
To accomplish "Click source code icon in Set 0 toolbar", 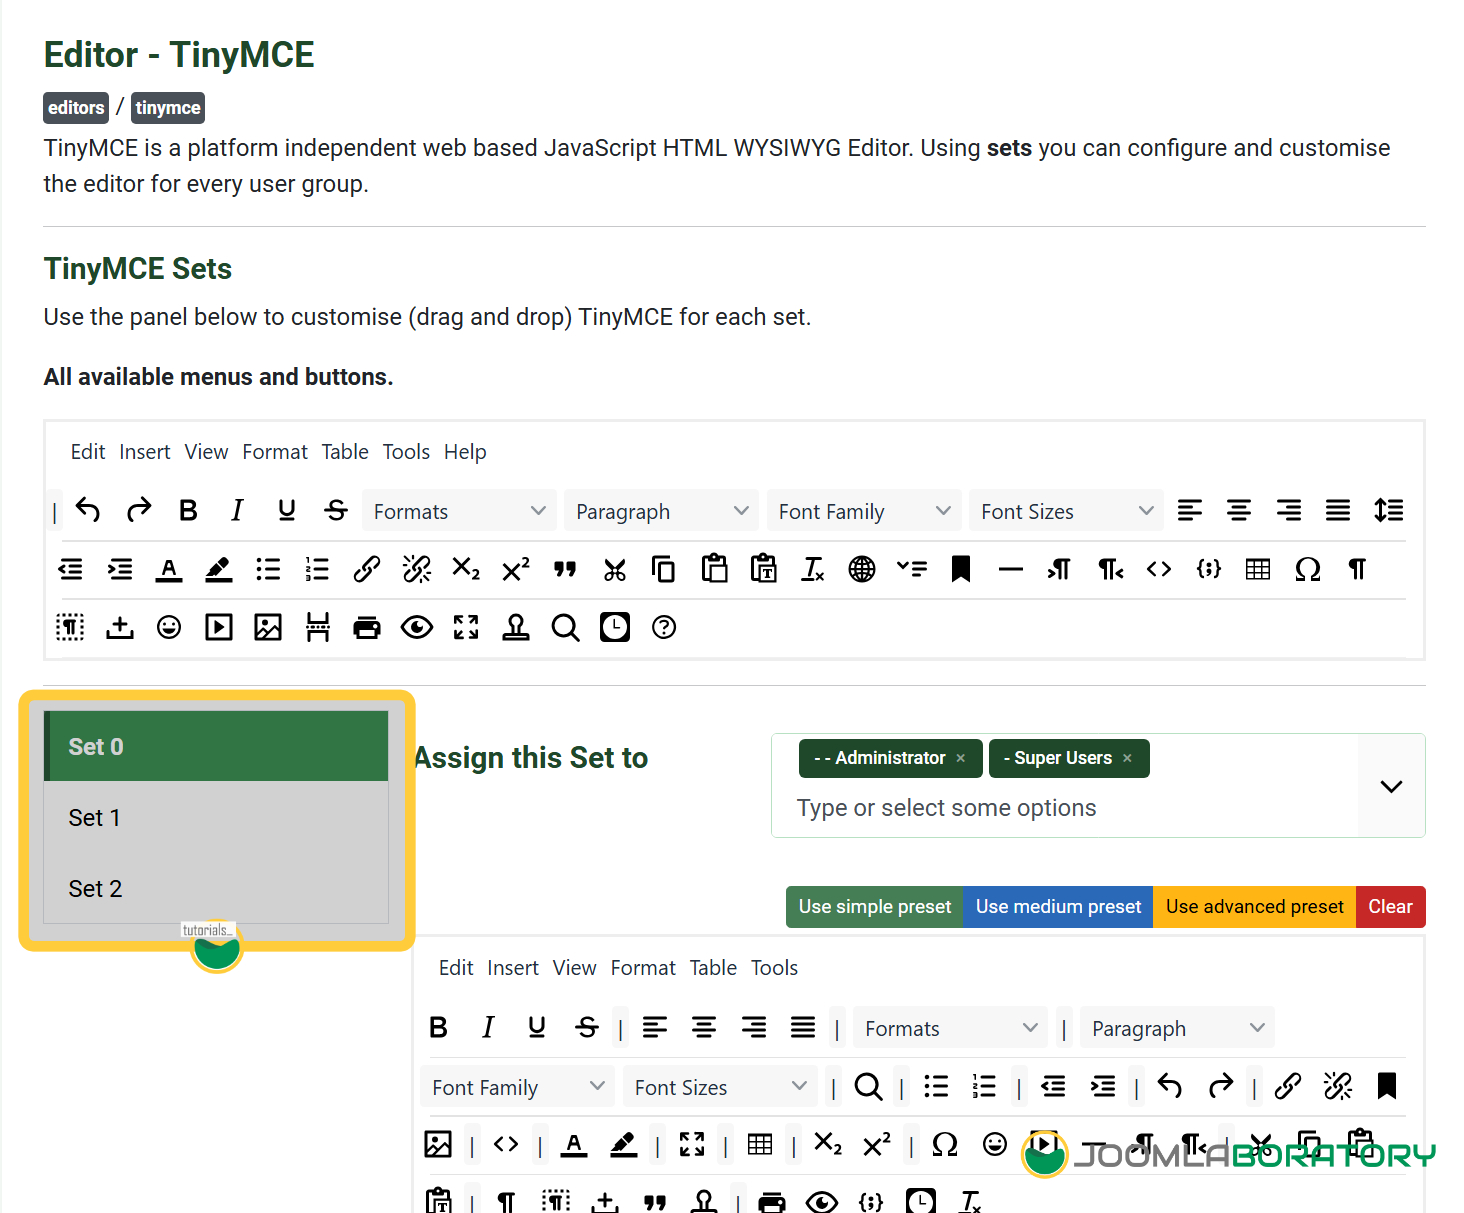I will click(x=506, y=1144).
